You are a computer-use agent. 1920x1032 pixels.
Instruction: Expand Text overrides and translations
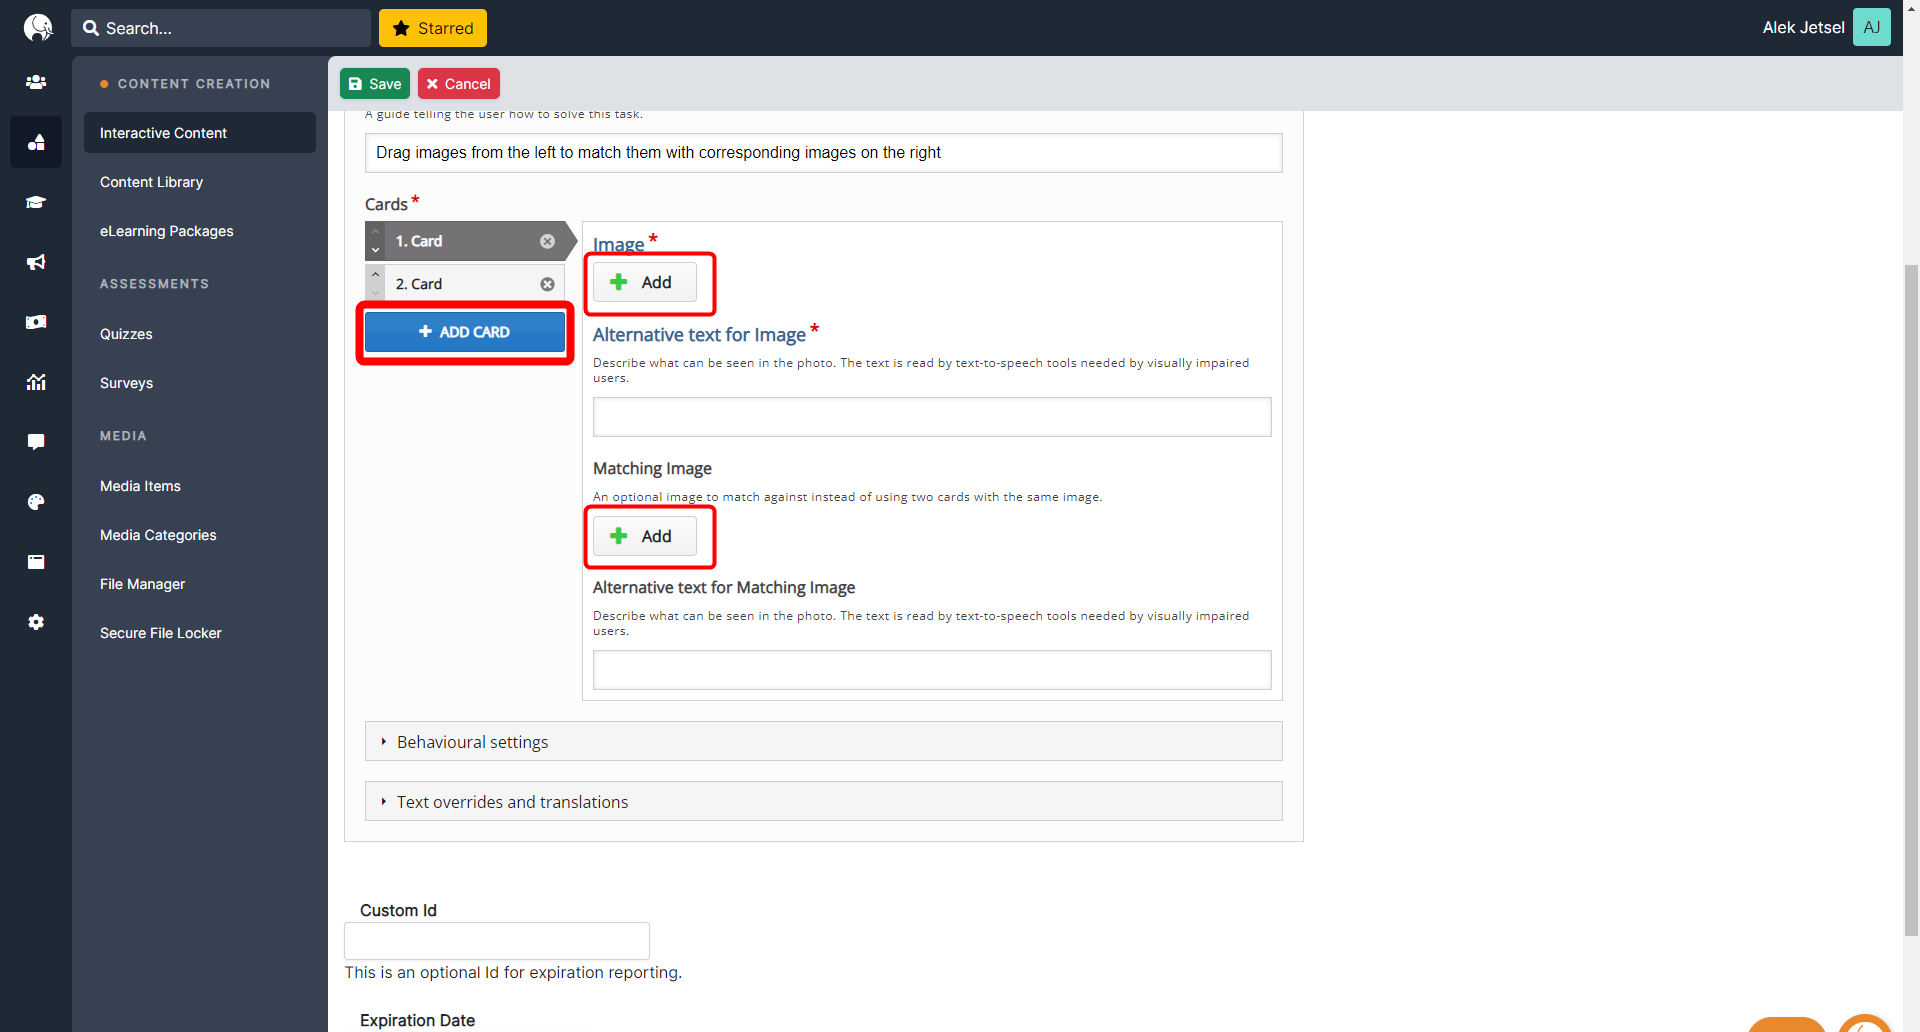[824, 802]
